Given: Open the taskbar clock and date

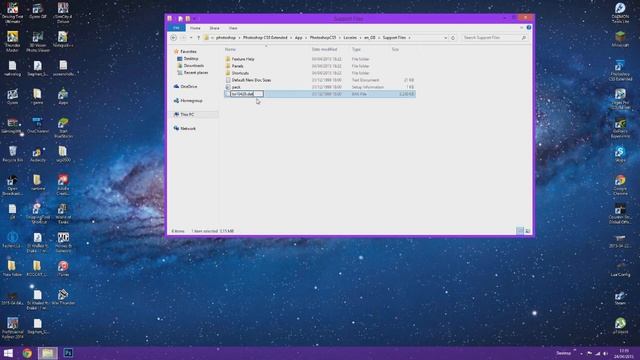Looking at the screenshot, I should (x=624, y=353).
